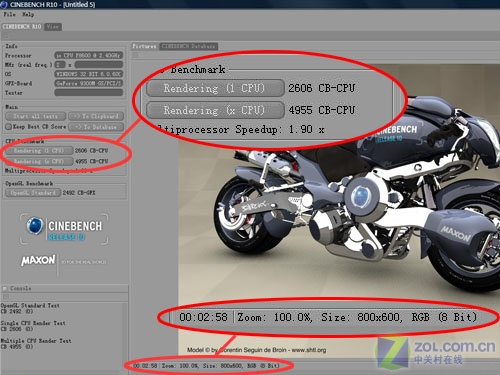Click the CINEBENCH app icon in title bar
This screenshot has height=375, width=500.
(4, 4)
